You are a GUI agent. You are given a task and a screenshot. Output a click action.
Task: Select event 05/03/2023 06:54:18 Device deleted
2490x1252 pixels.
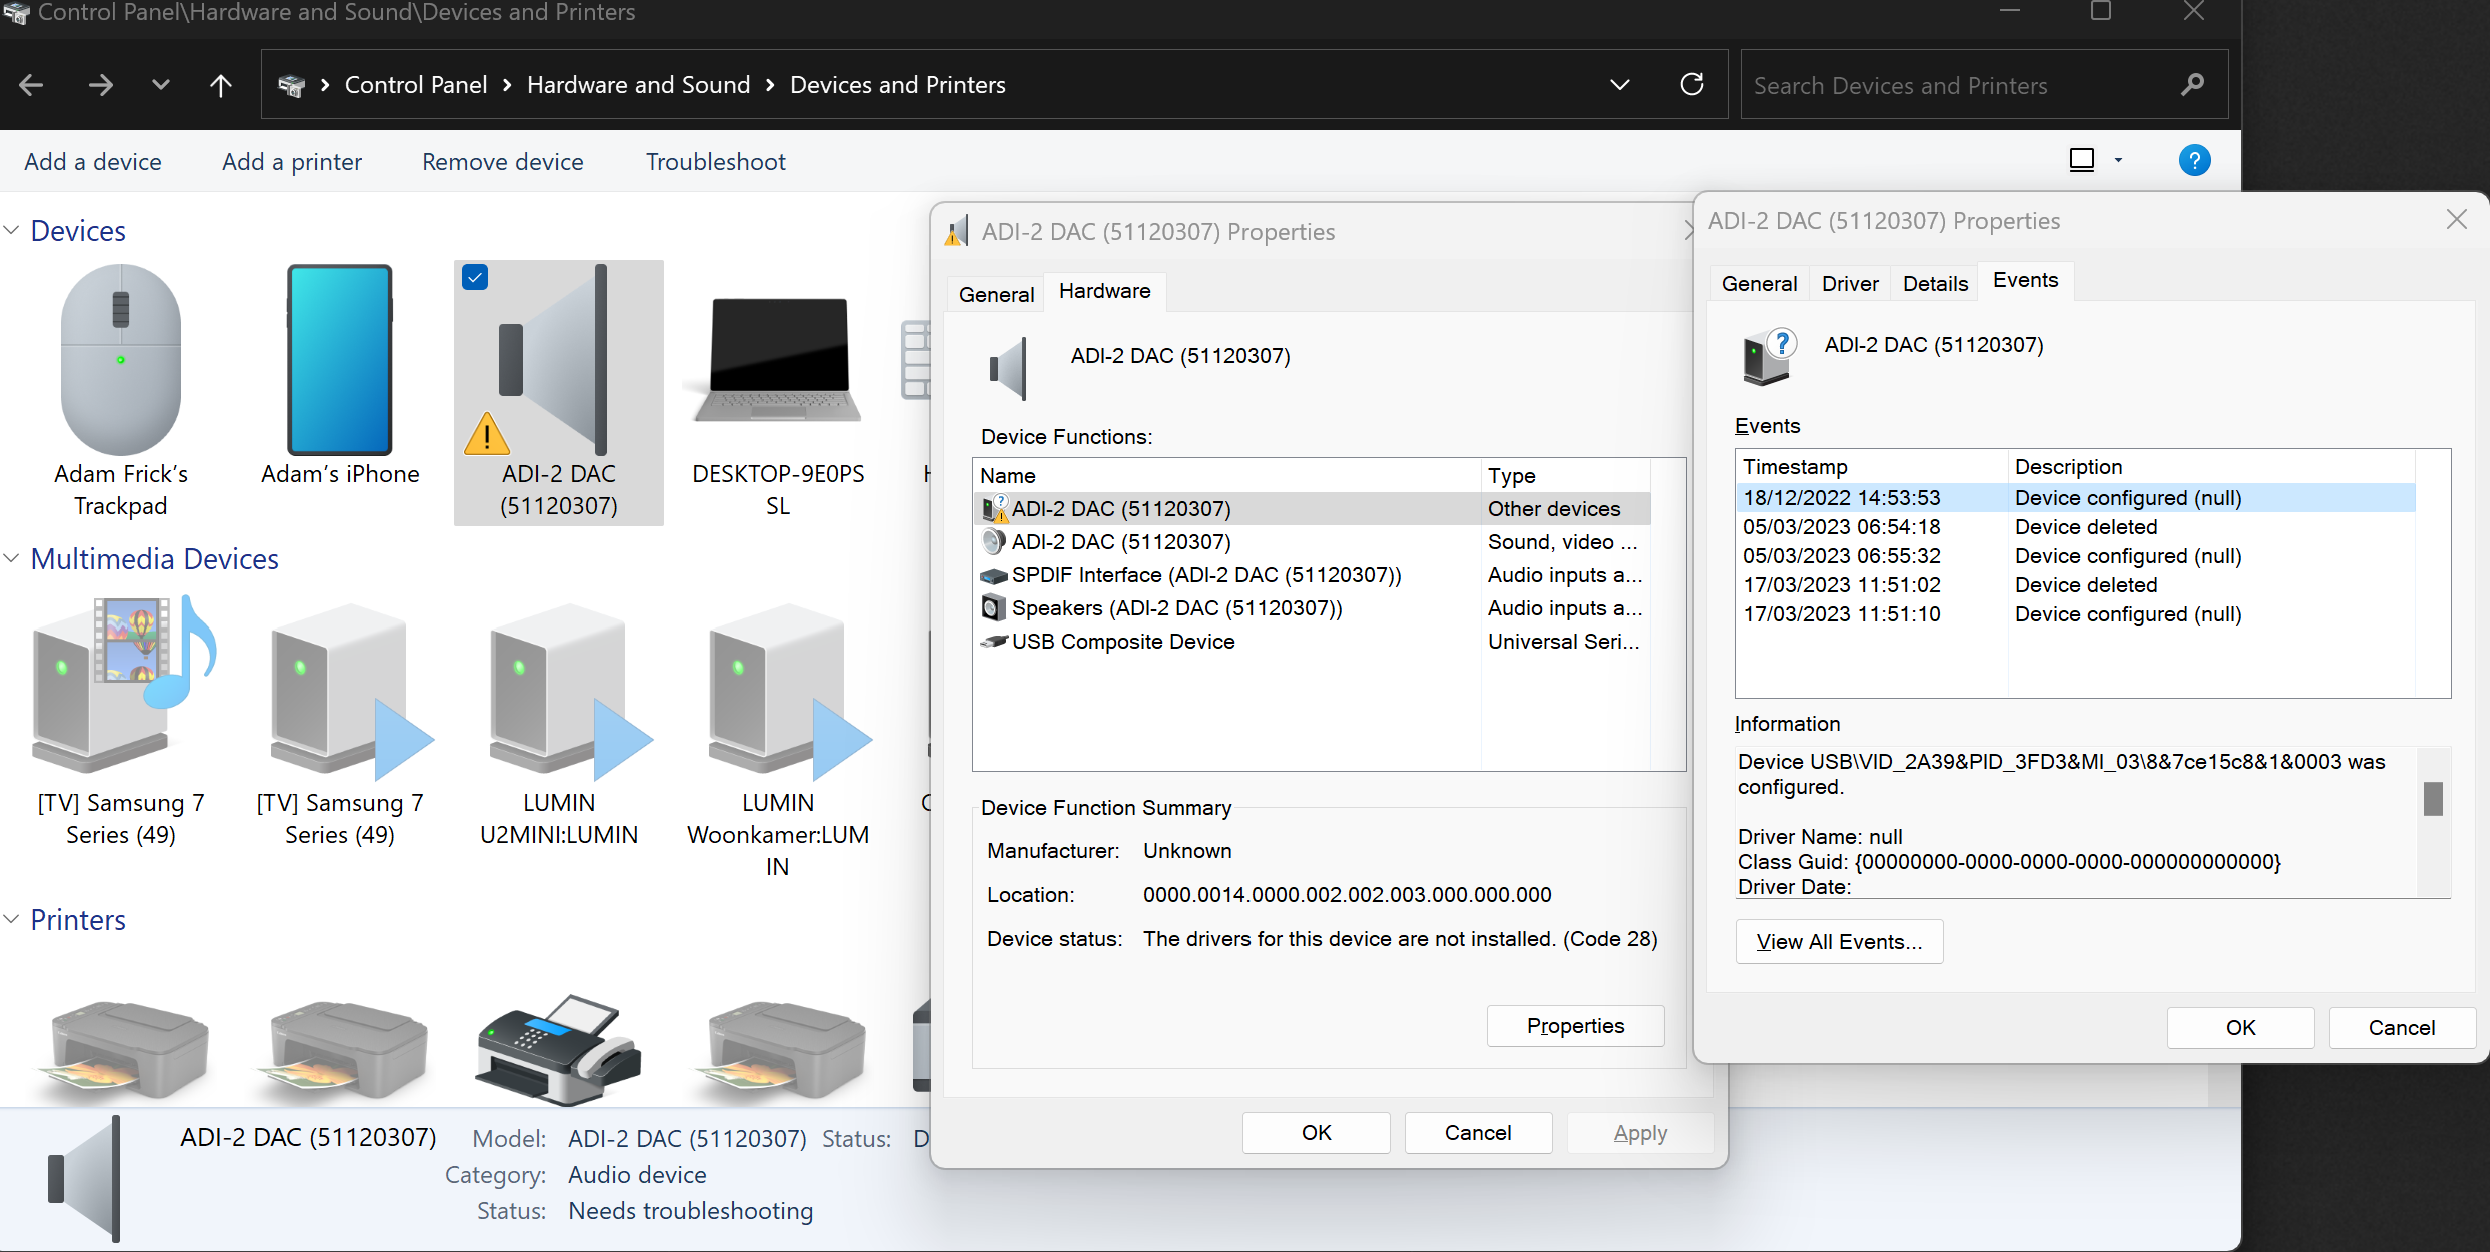[2077, 527]
